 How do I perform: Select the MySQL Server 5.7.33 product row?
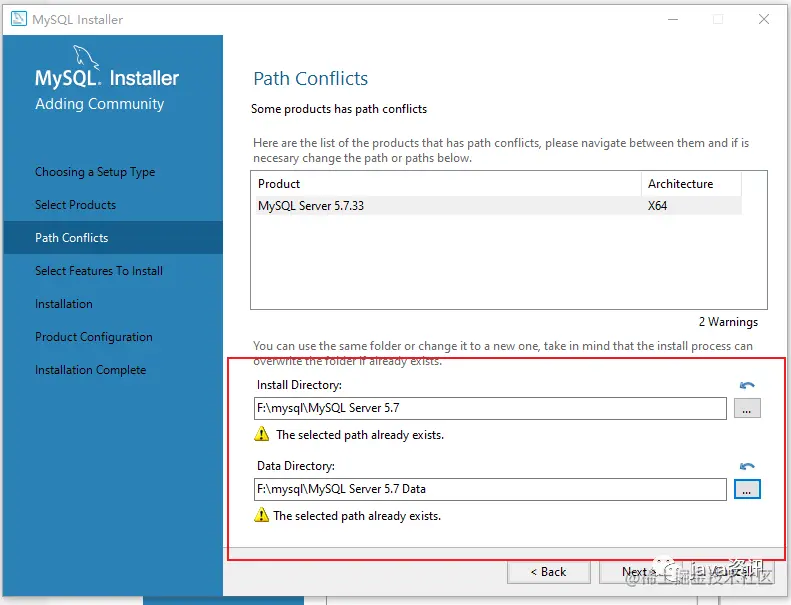(498, 206)
